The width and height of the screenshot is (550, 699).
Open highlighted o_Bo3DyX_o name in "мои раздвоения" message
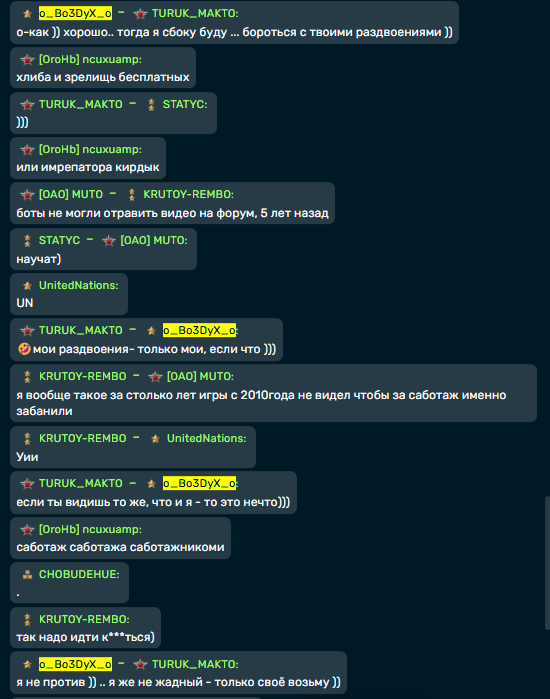199,330
